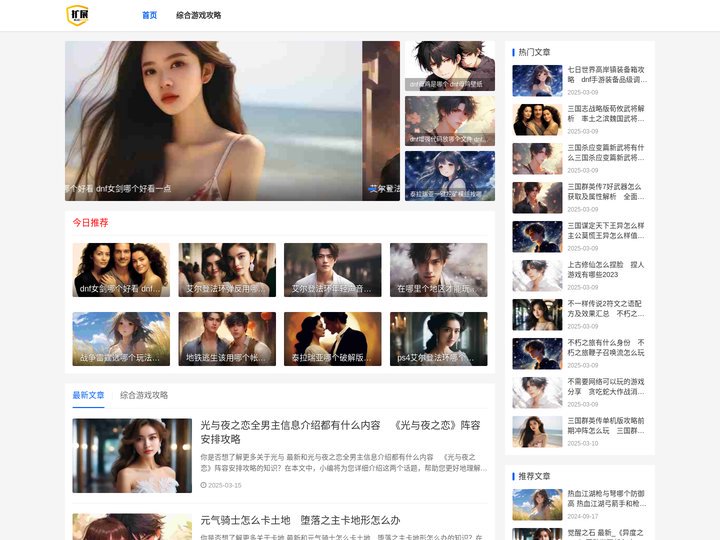Open the '地铁逃生该用哪个帐' recommended card

pyautogui.click(x=227, y=339)
